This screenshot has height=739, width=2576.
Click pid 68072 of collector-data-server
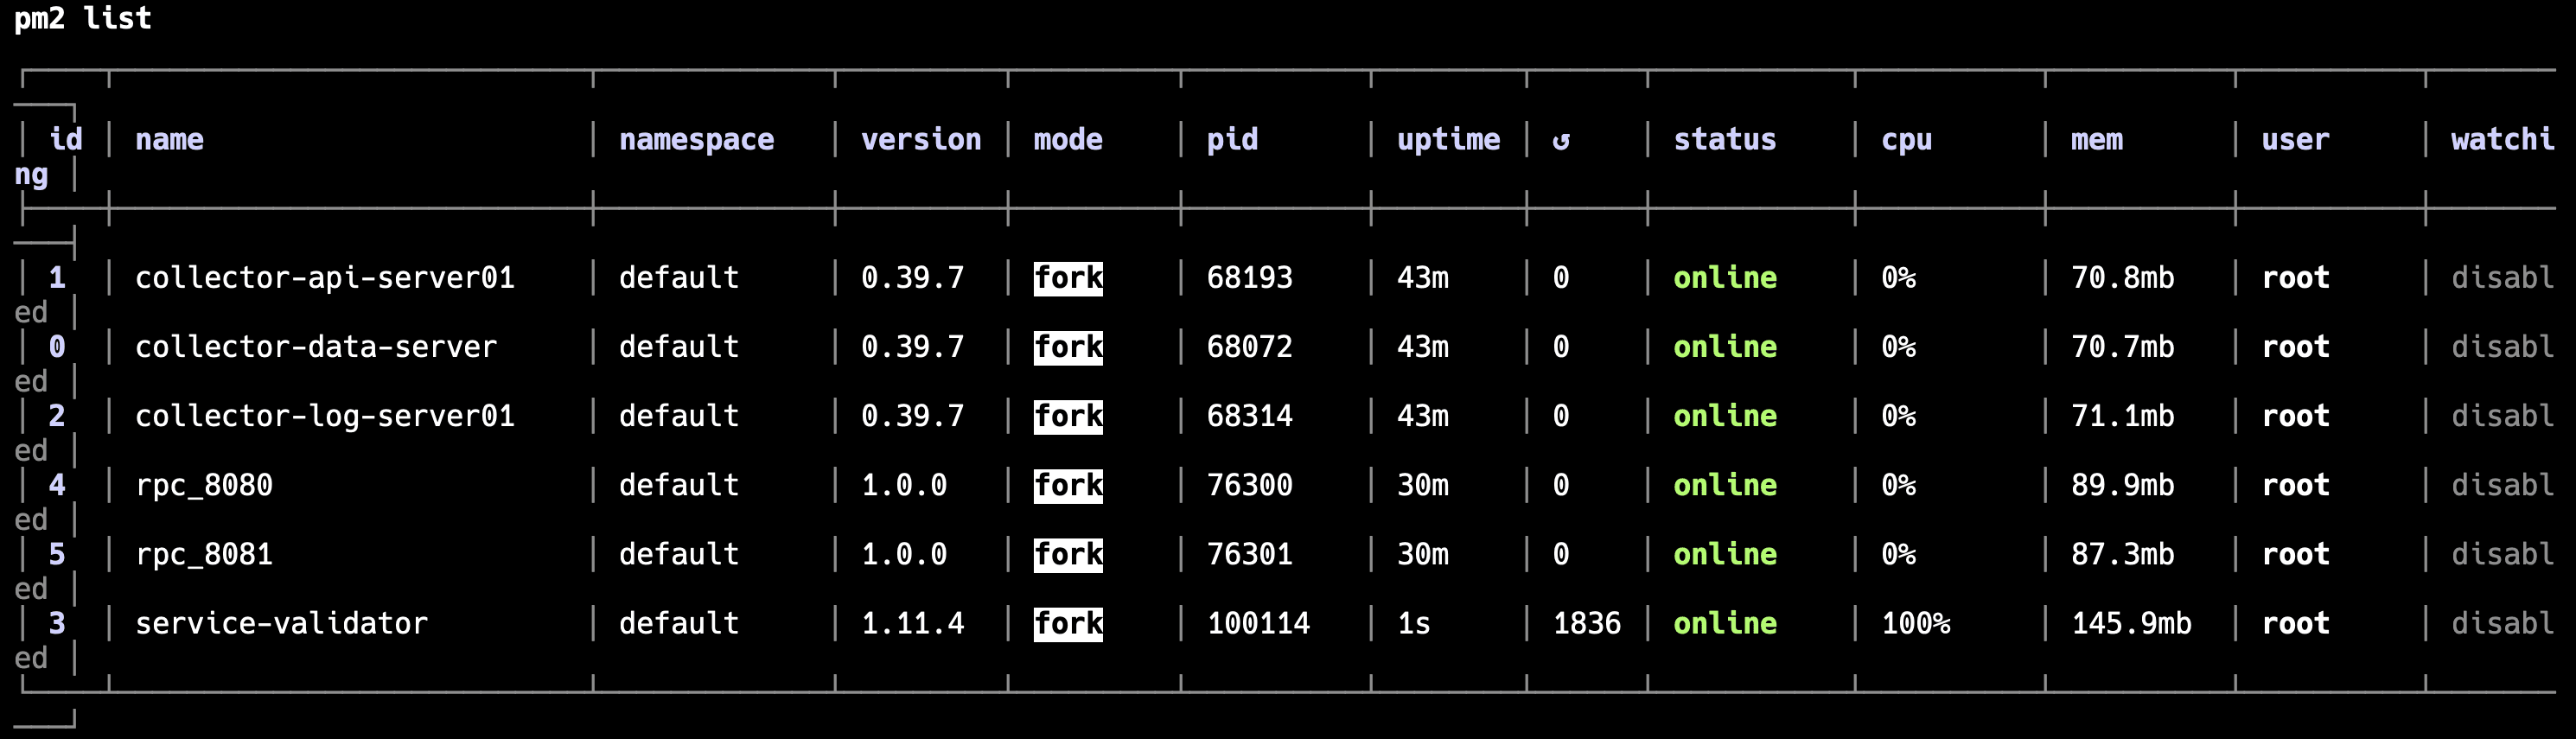[x=1249, y=347]
